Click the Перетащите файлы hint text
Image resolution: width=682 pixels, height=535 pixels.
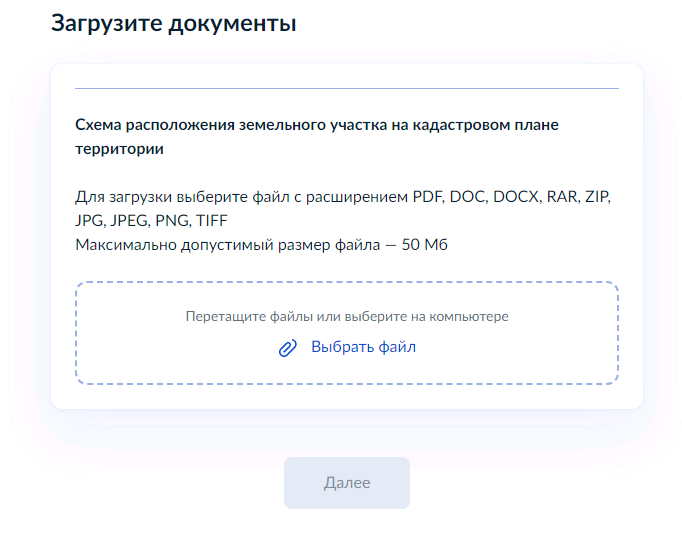pos(347,316)
